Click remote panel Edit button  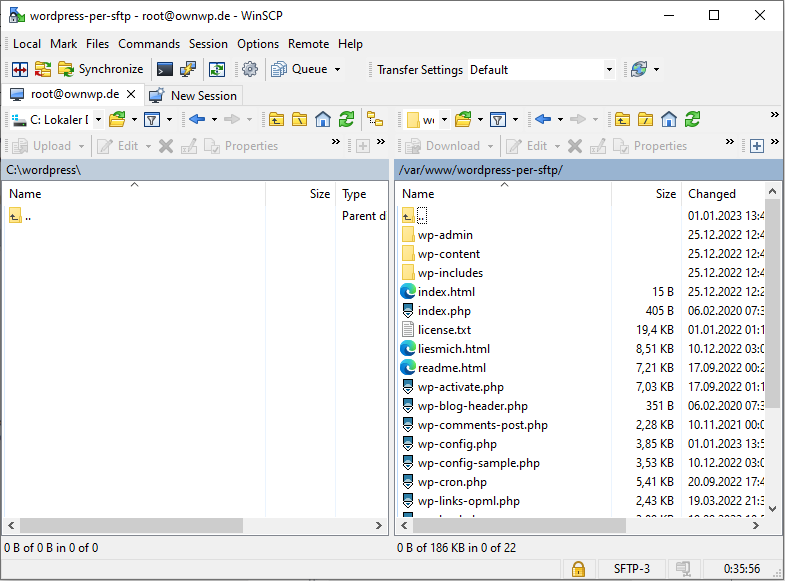[x=527, y=146]
